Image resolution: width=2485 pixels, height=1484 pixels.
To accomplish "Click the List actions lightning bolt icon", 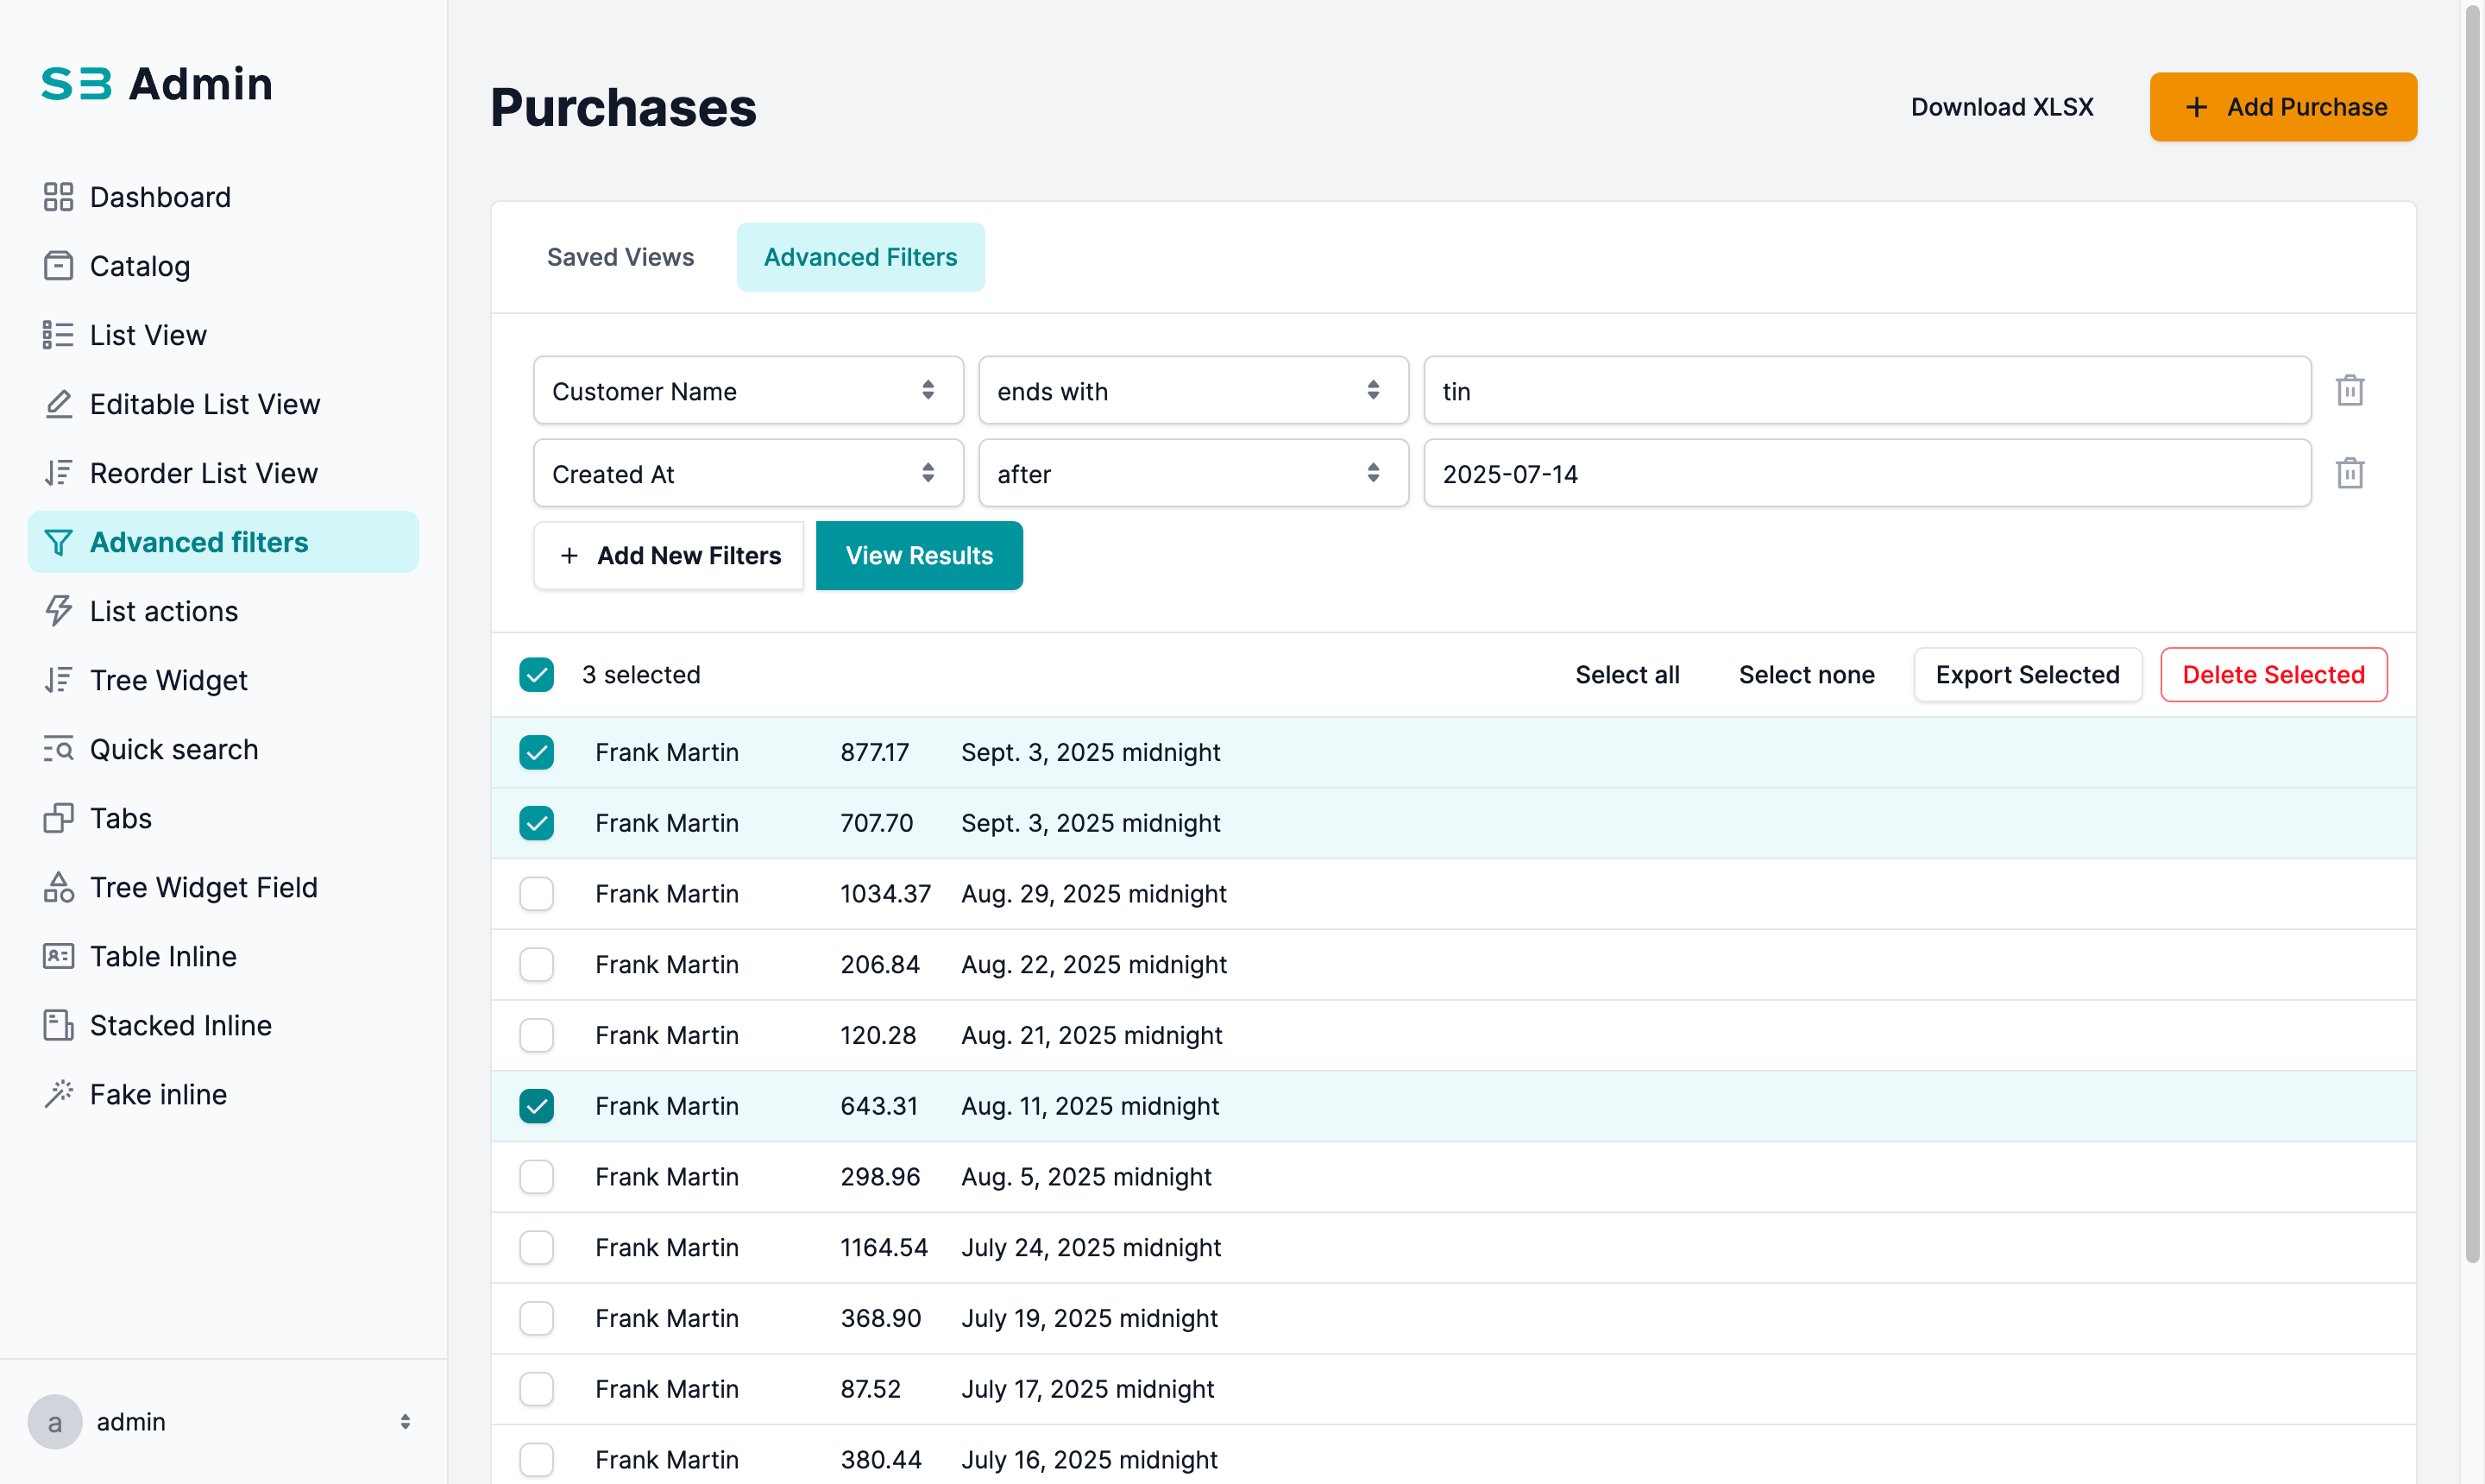I will [58, 611].
